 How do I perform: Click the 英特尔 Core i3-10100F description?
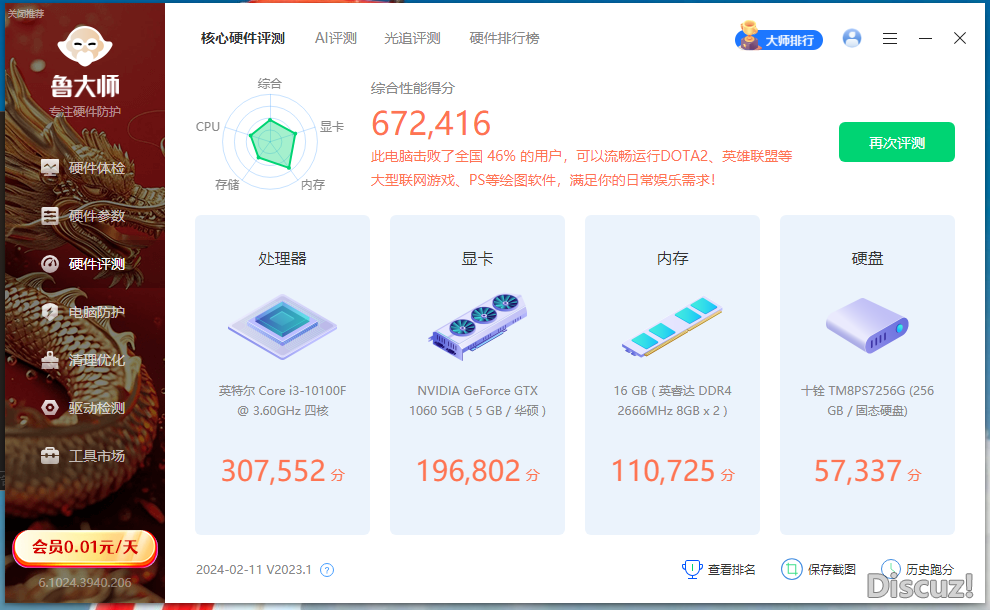[282, 400]
